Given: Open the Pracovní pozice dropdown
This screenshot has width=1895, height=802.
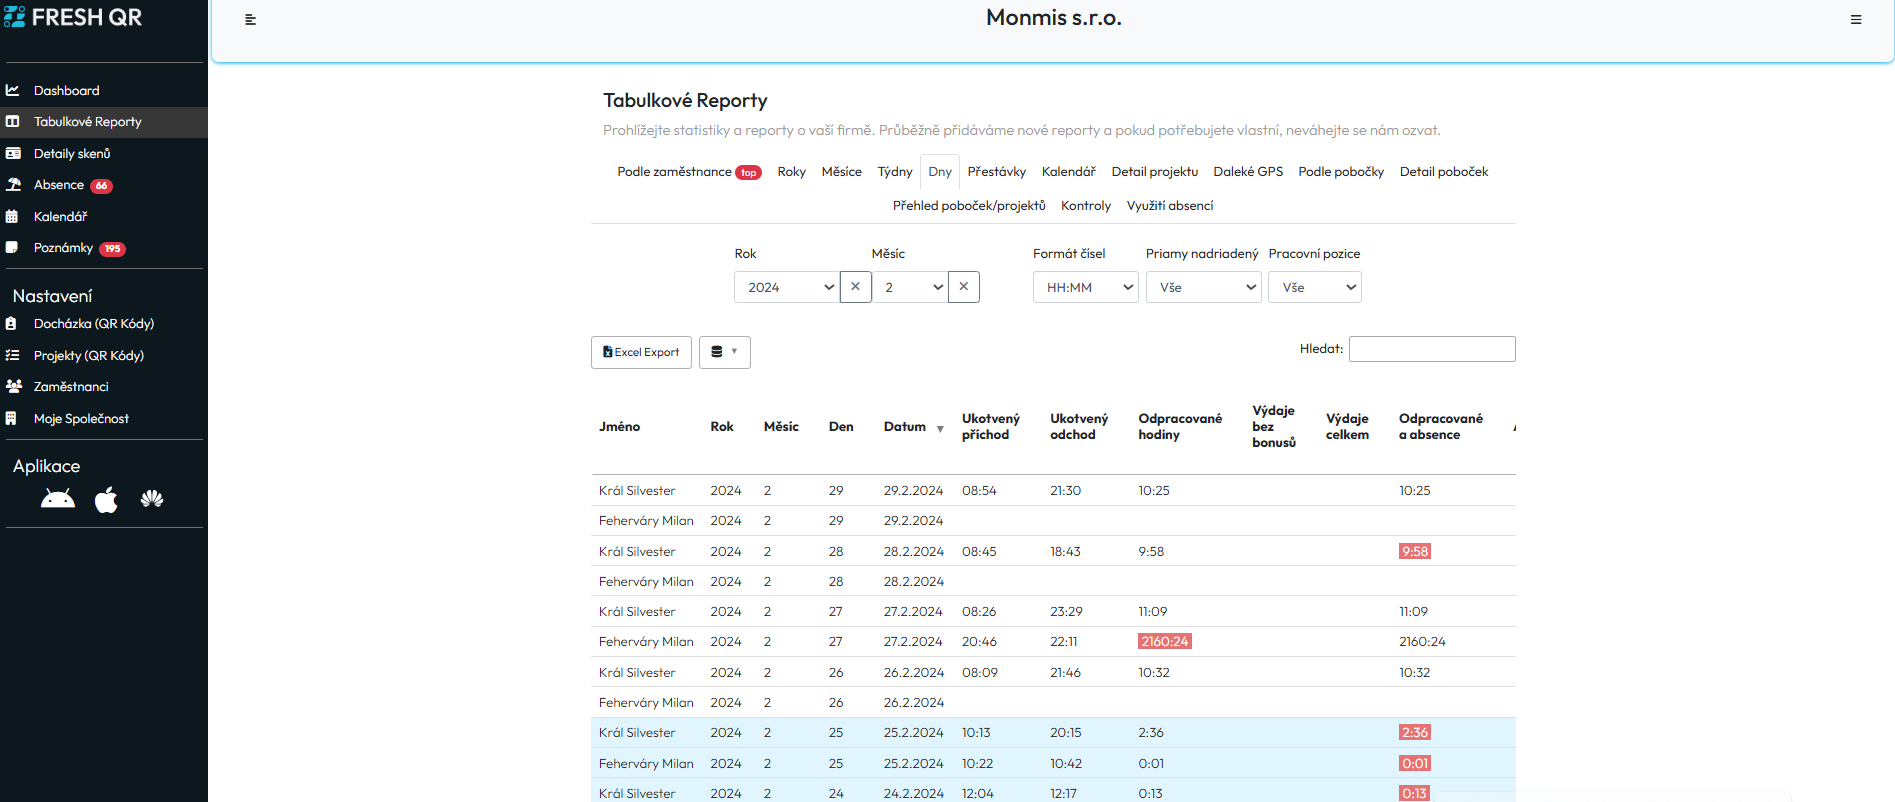Looking at the screenshot, I should [x=1314, y=287].
